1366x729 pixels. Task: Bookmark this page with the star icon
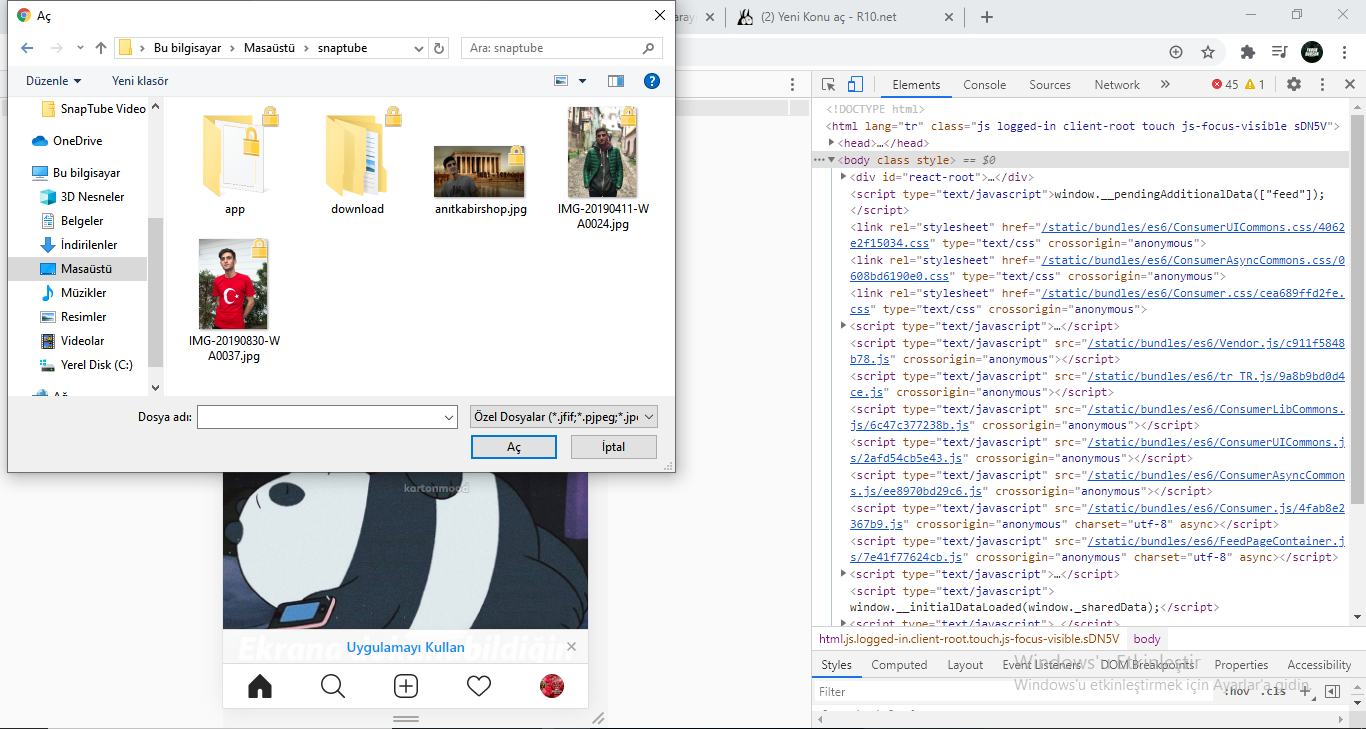(1208, 52)
